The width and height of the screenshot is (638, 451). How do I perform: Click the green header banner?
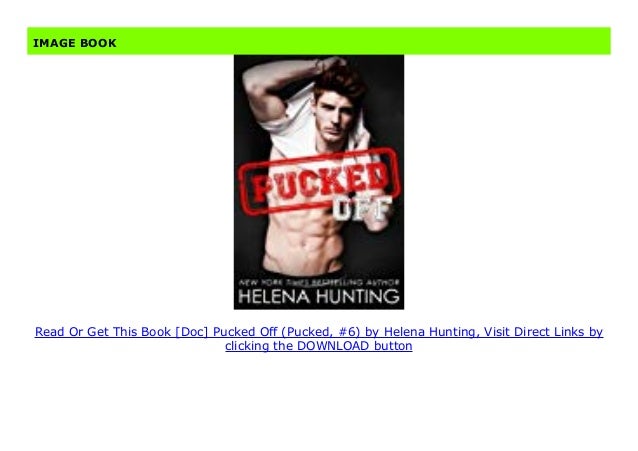[x=319, y=41]
